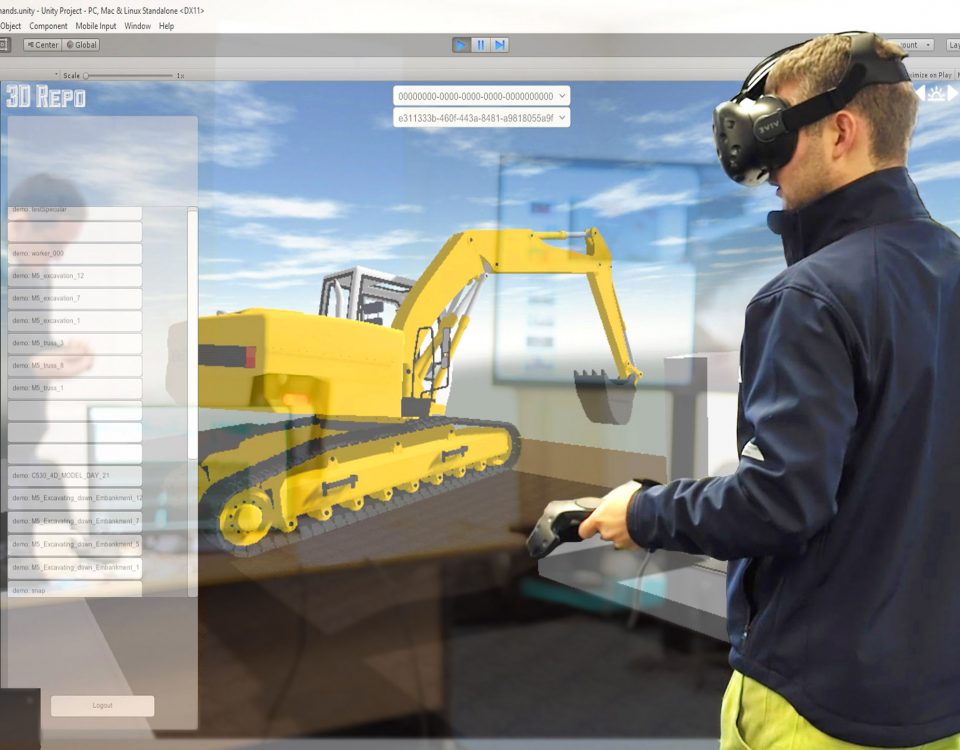
Task: Click the 3D Repo logo
Action: [46, 97]
